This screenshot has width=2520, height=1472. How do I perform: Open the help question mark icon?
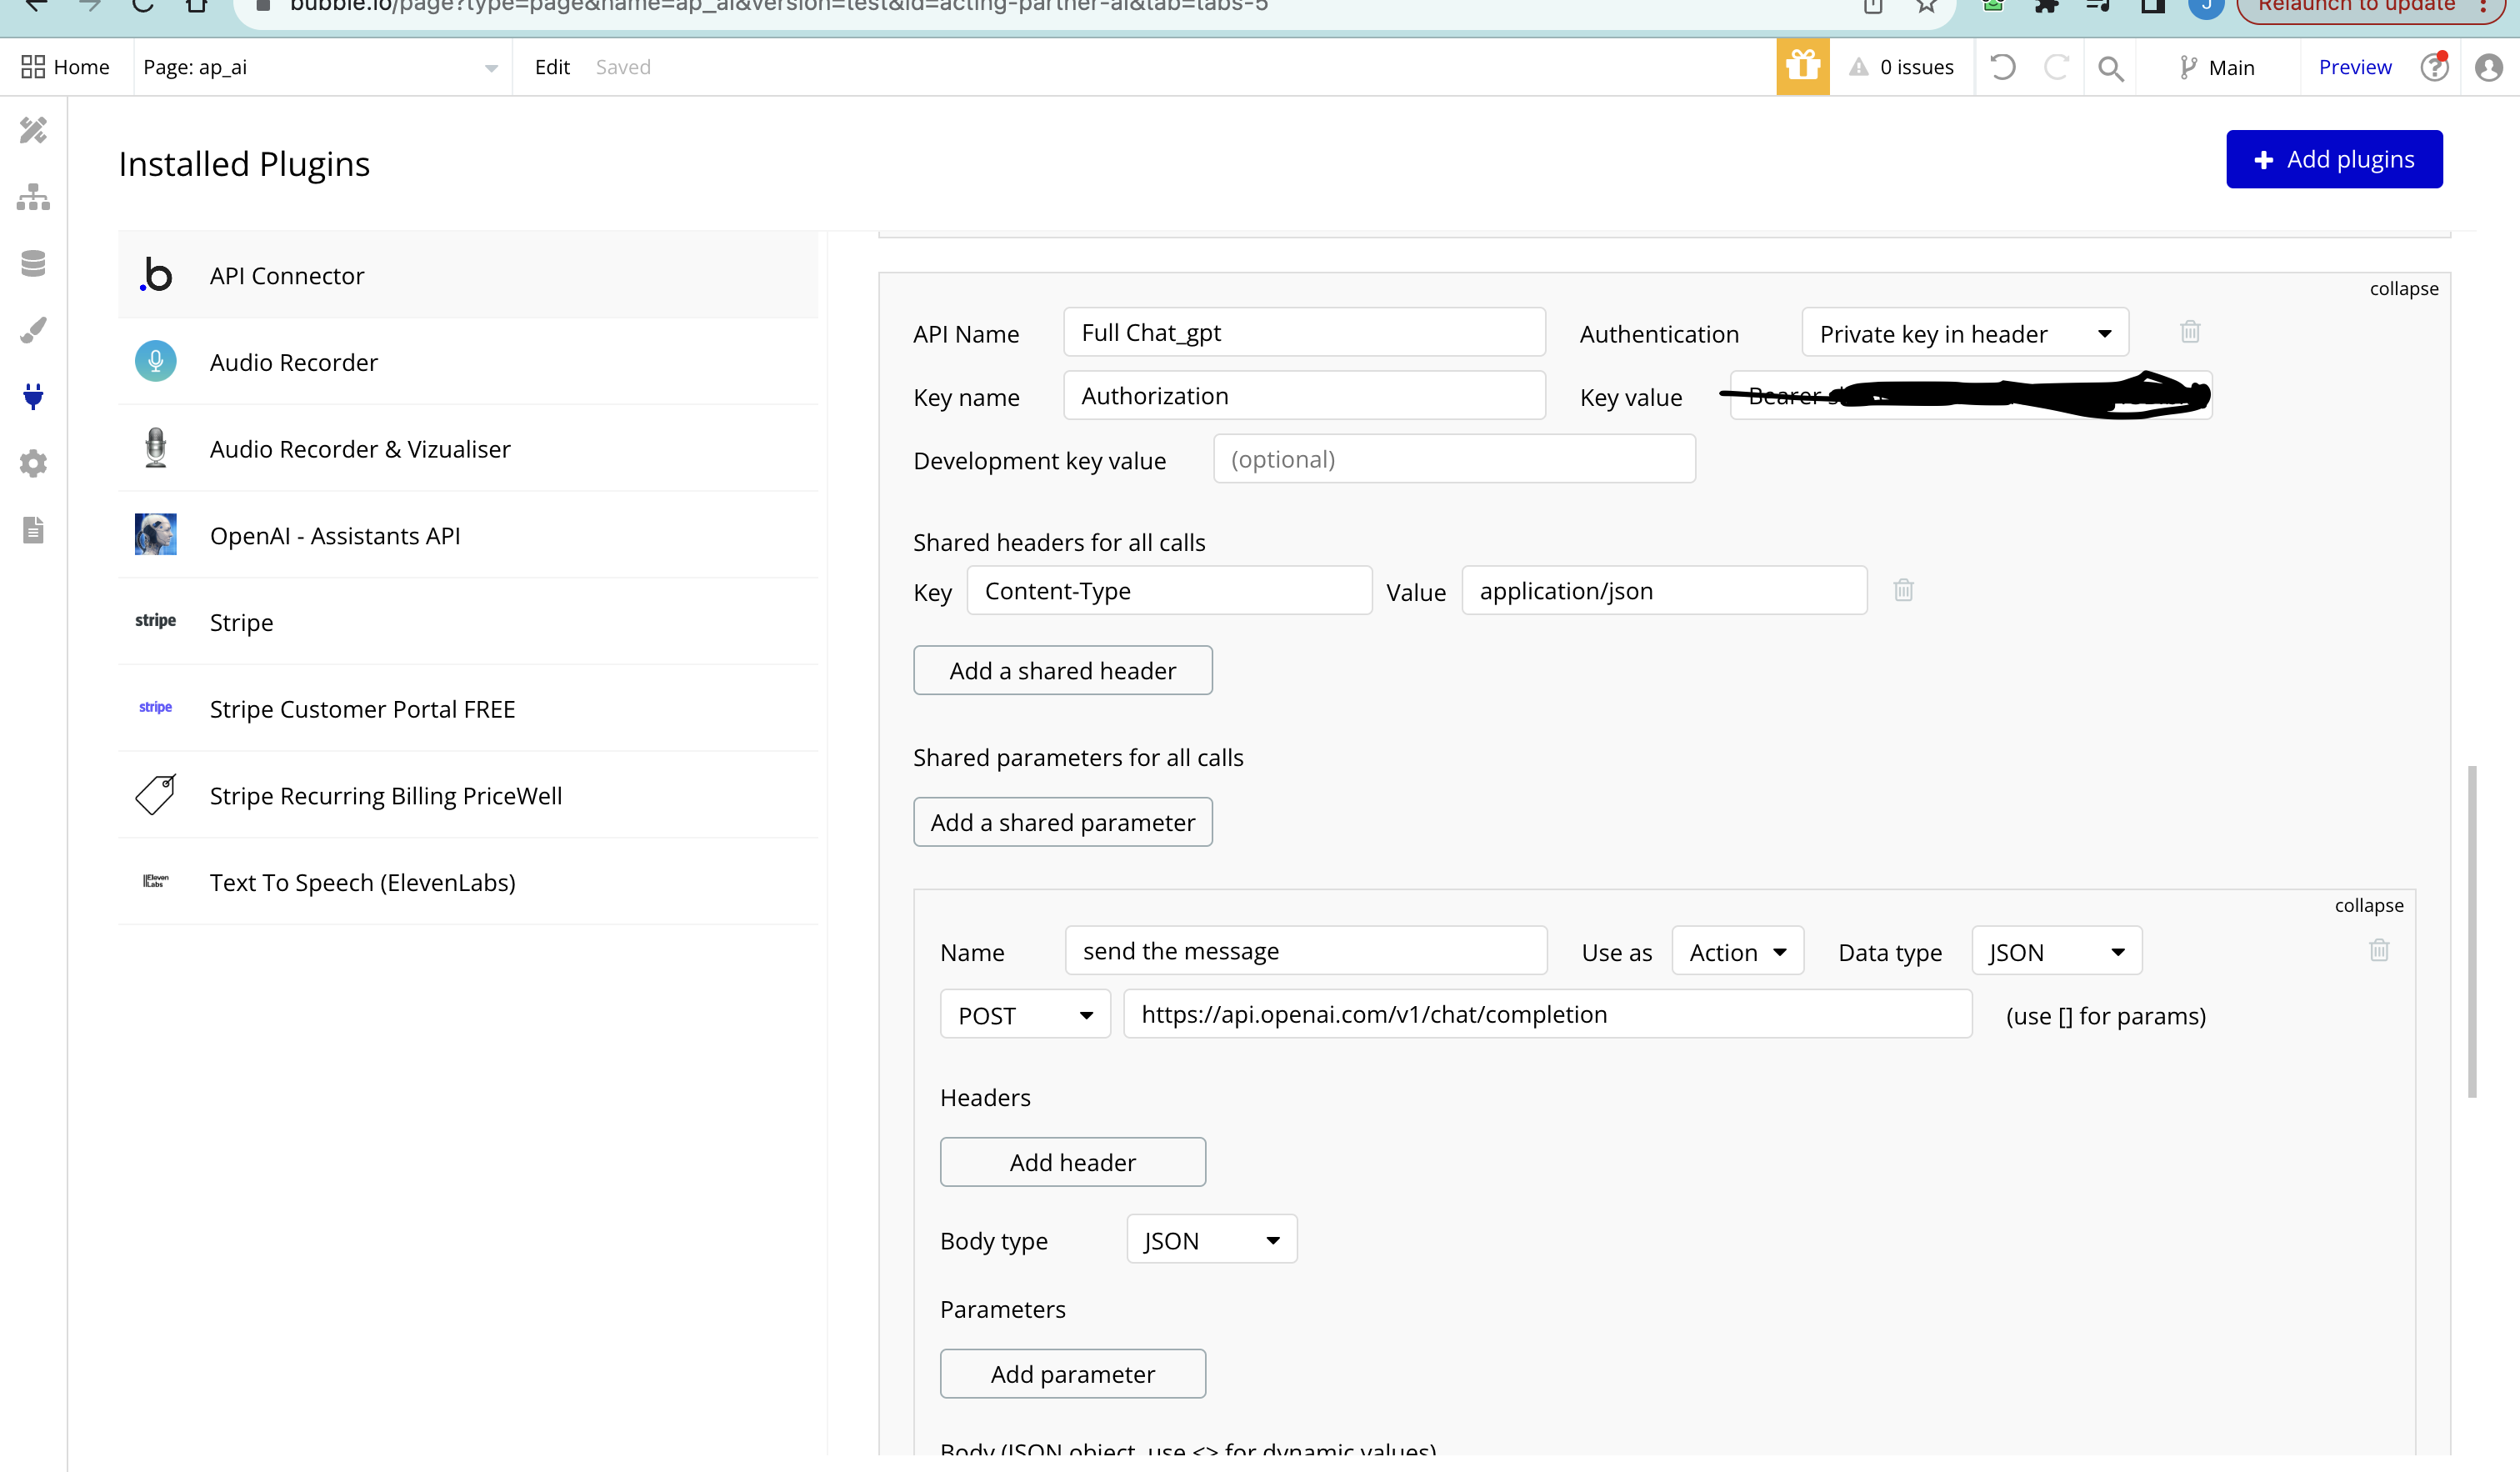point(2433,67)
